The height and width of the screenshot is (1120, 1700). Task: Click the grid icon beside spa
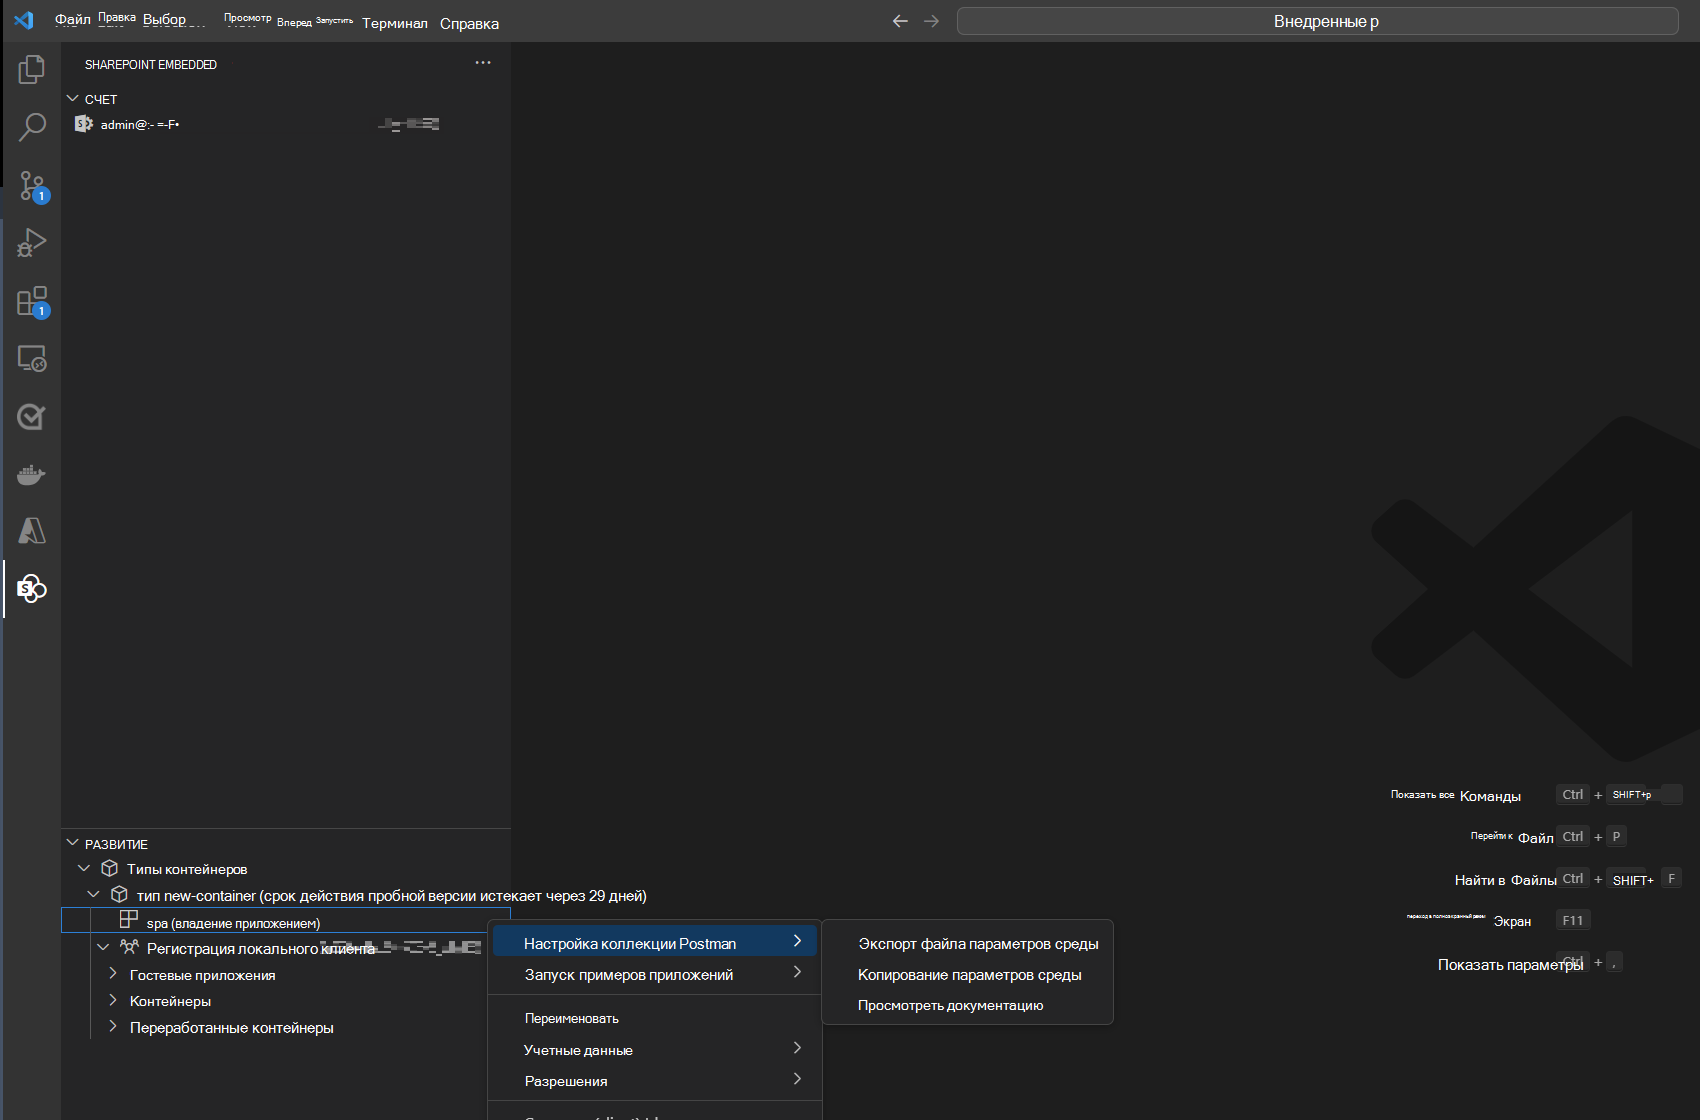129,918
